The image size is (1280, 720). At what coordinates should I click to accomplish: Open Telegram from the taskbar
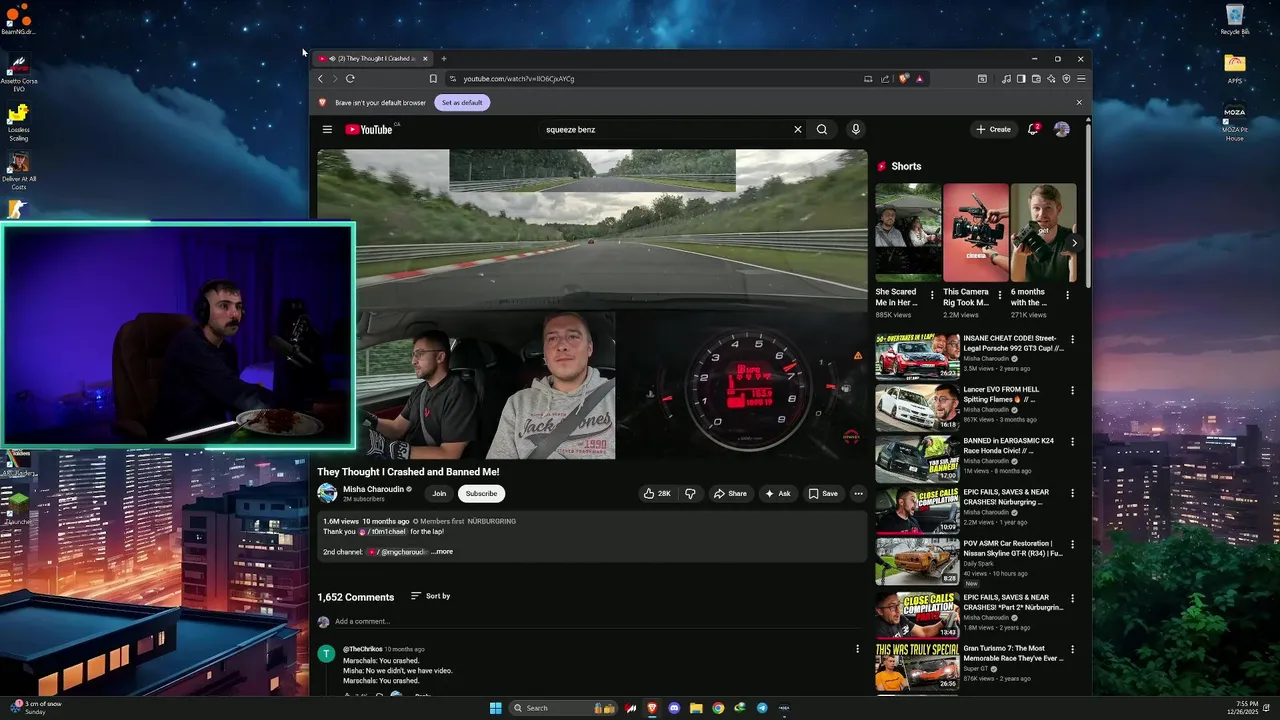pos(762,708)
